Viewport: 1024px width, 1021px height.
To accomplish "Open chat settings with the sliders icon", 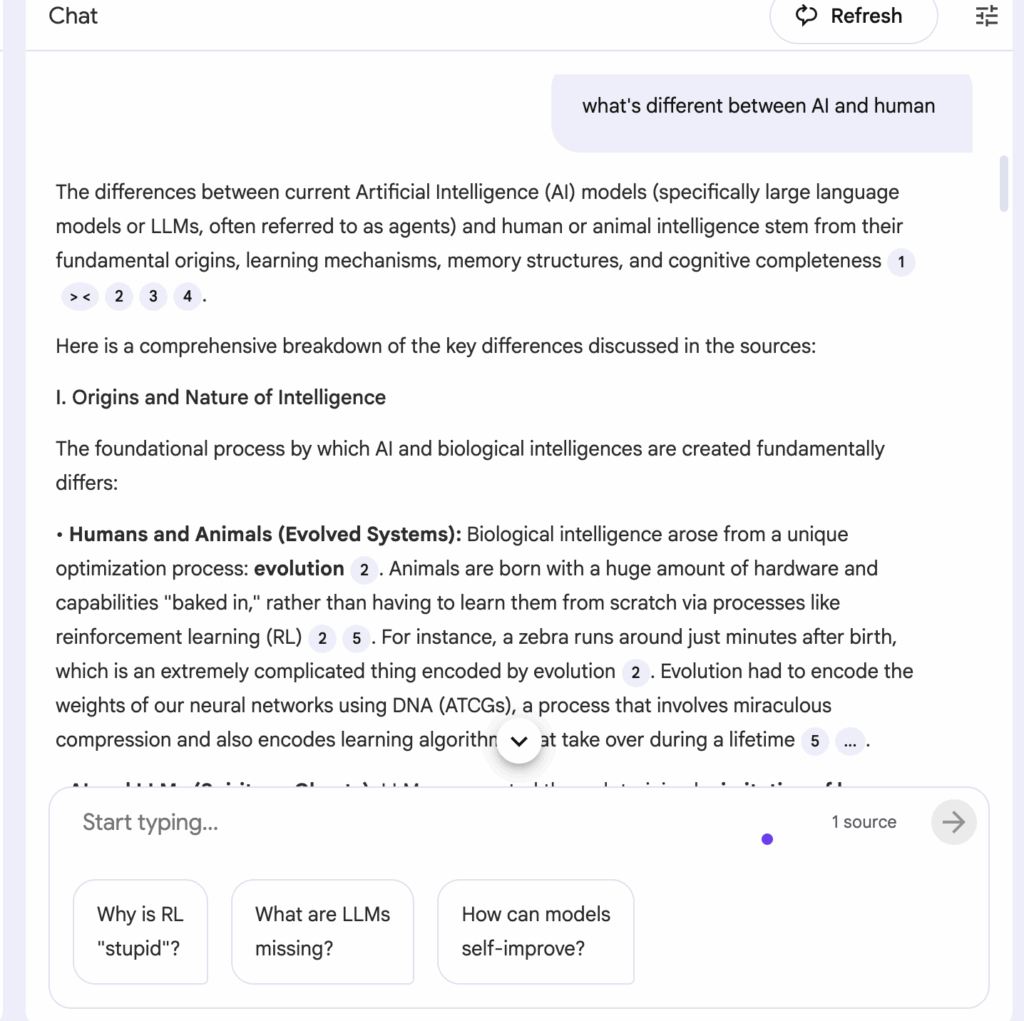I will coord(986,16).
